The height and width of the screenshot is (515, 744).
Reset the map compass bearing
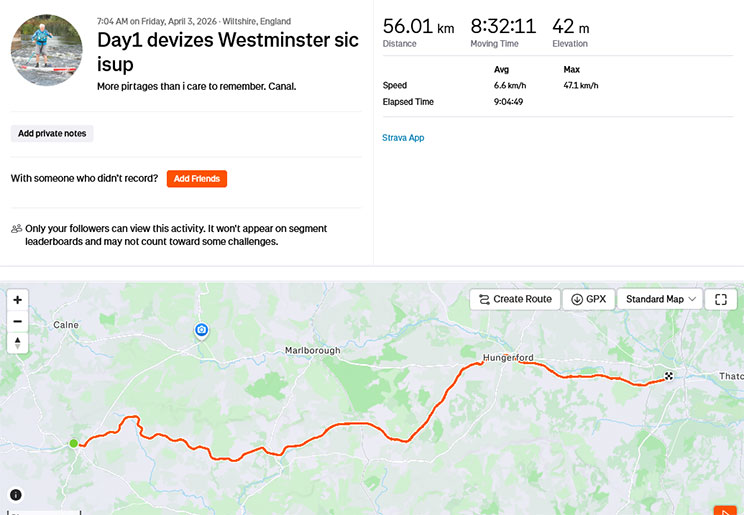click(18, 343)
